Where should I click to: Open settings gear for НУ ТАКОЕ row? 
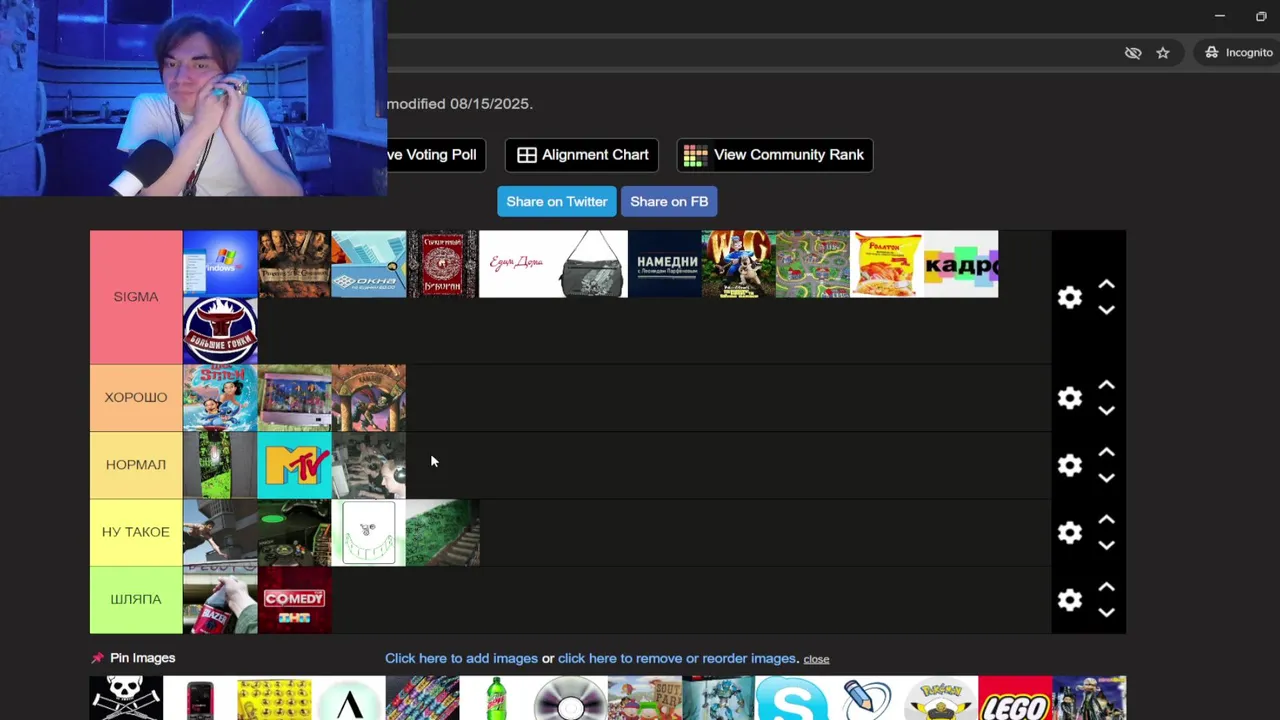(x=1070, y=532)
